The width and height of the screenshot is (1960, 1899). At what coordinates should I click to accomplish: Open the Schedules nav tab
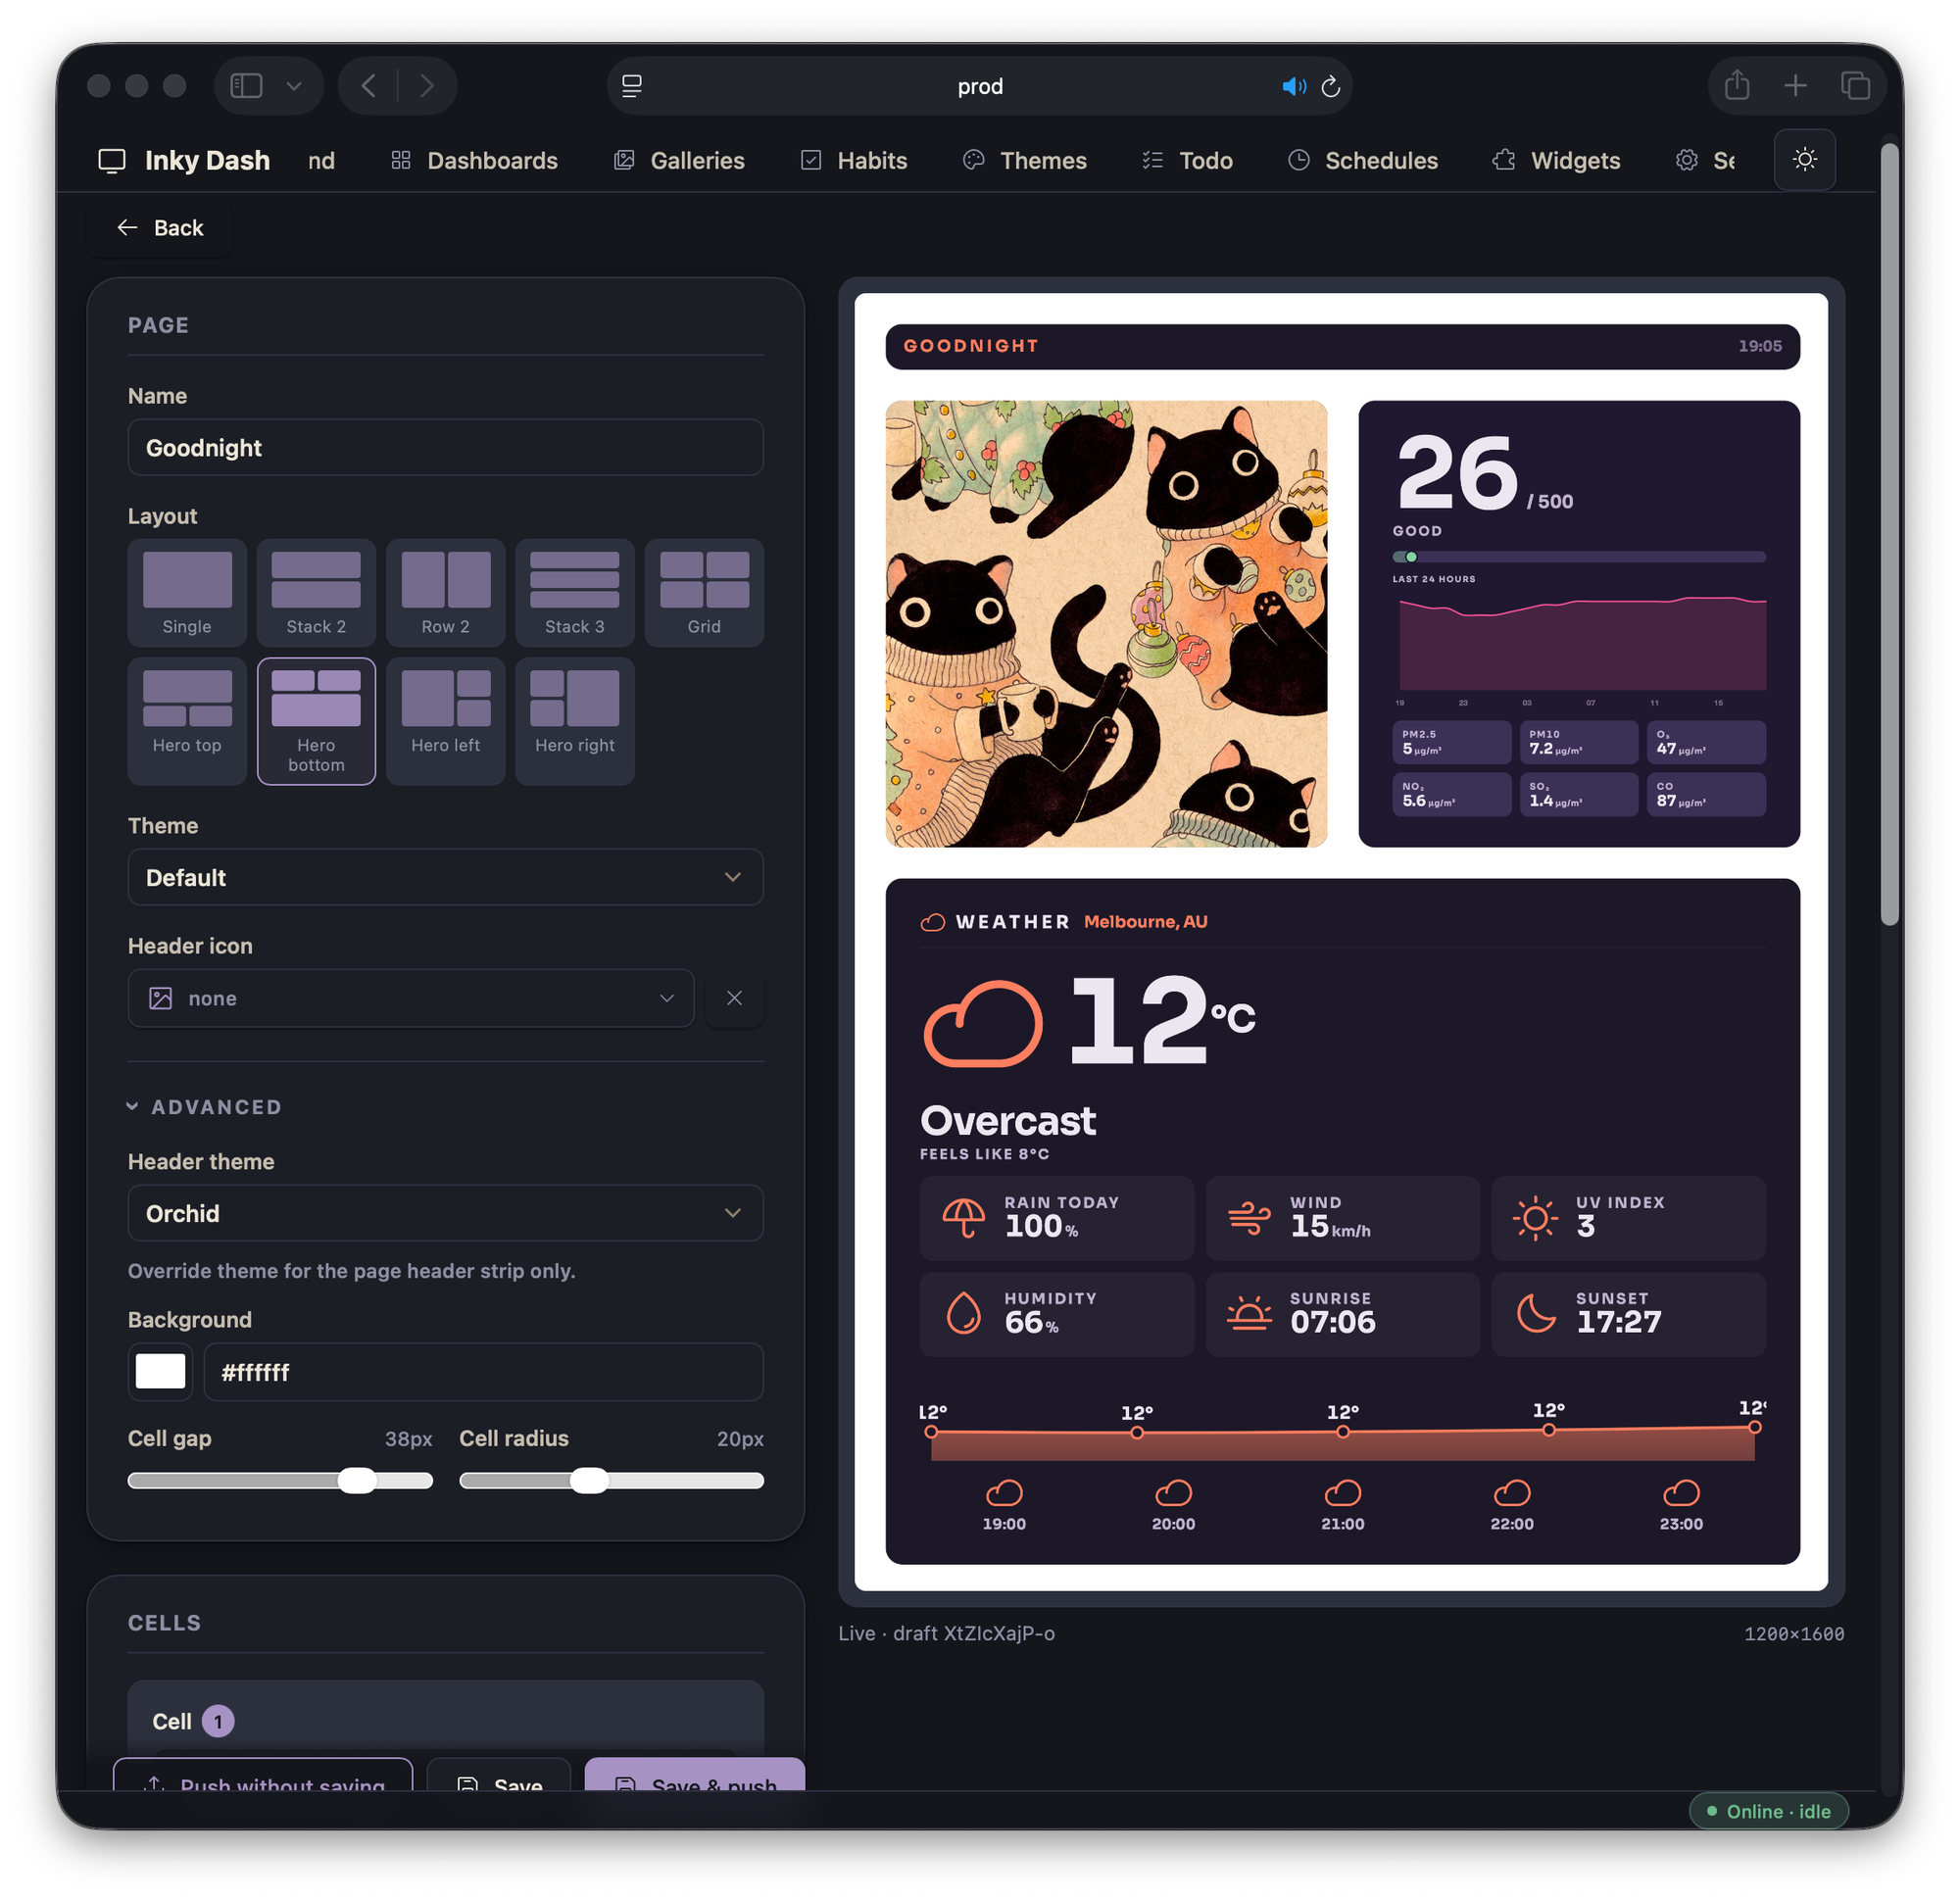coord(1363,161)
